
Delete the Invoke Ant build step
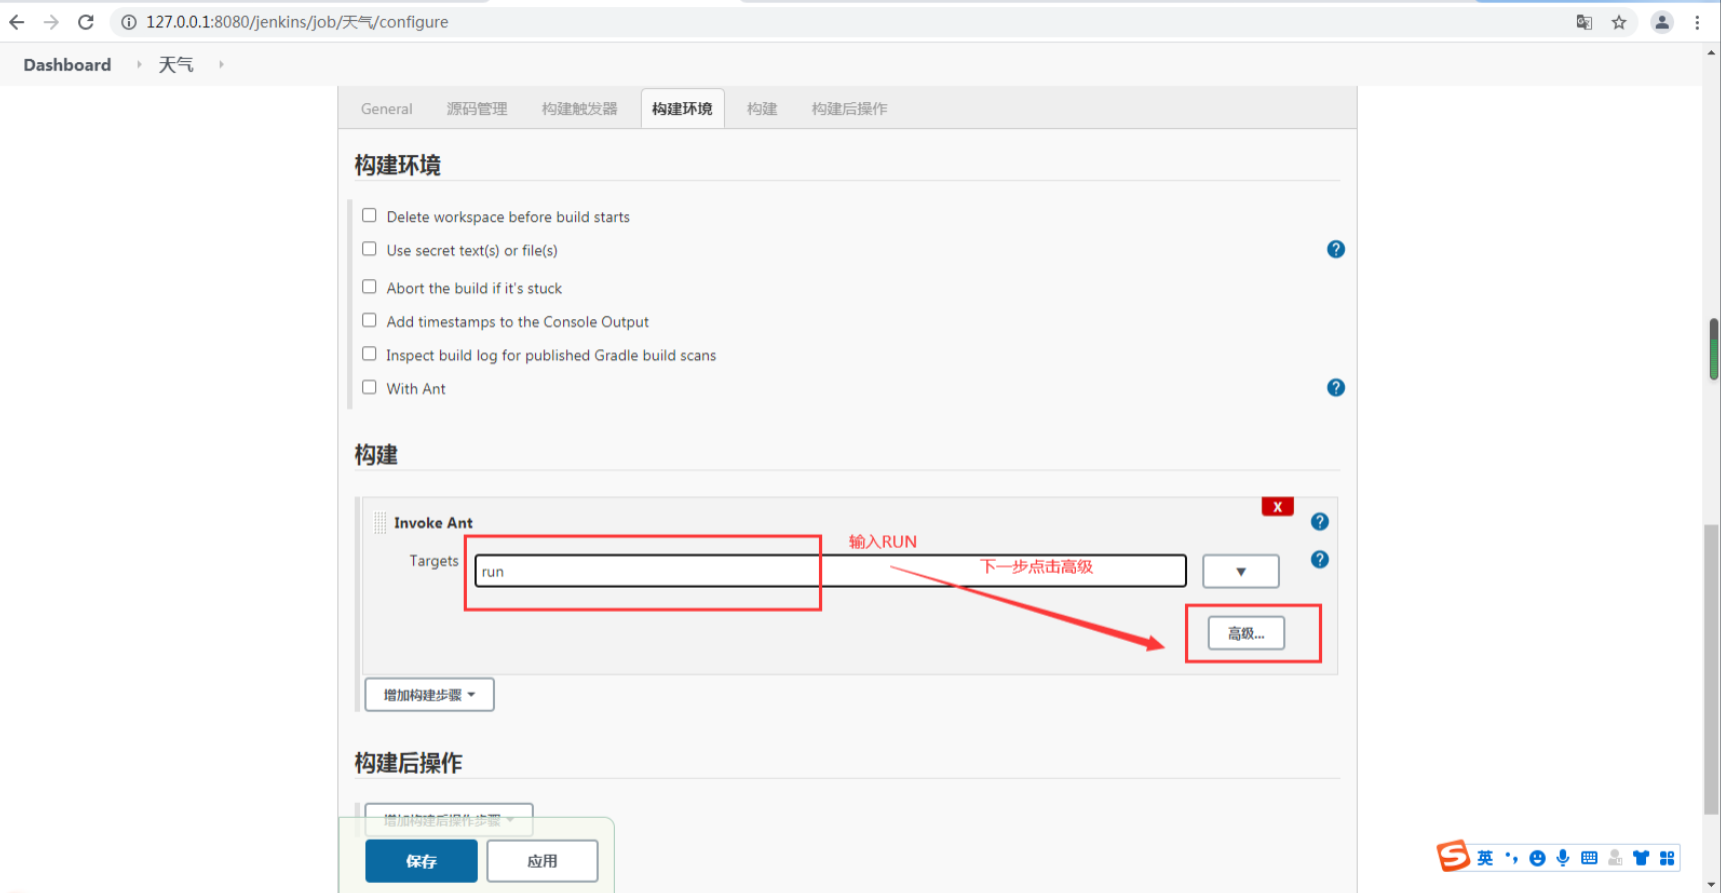pos(1278,507)
